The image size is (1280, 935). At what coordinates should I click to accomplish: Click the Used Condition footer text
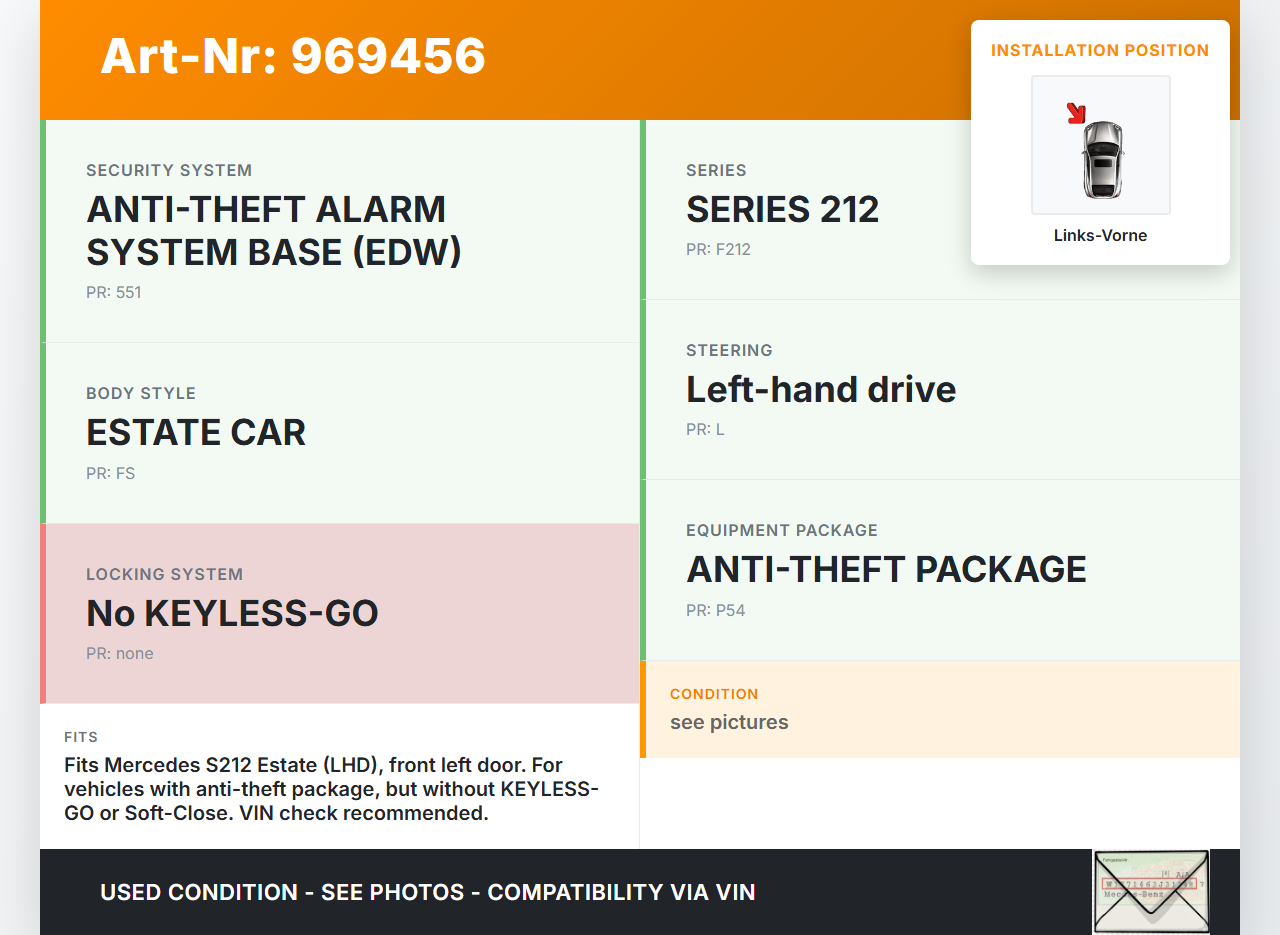click(428, 892)
